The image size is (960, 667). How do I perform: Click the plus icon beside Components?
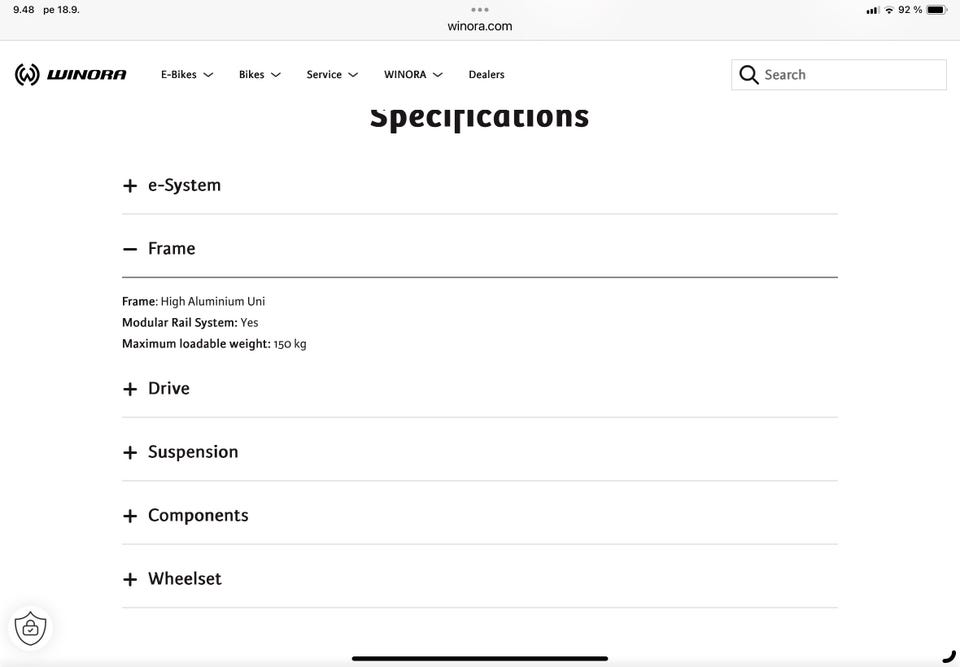130,516
